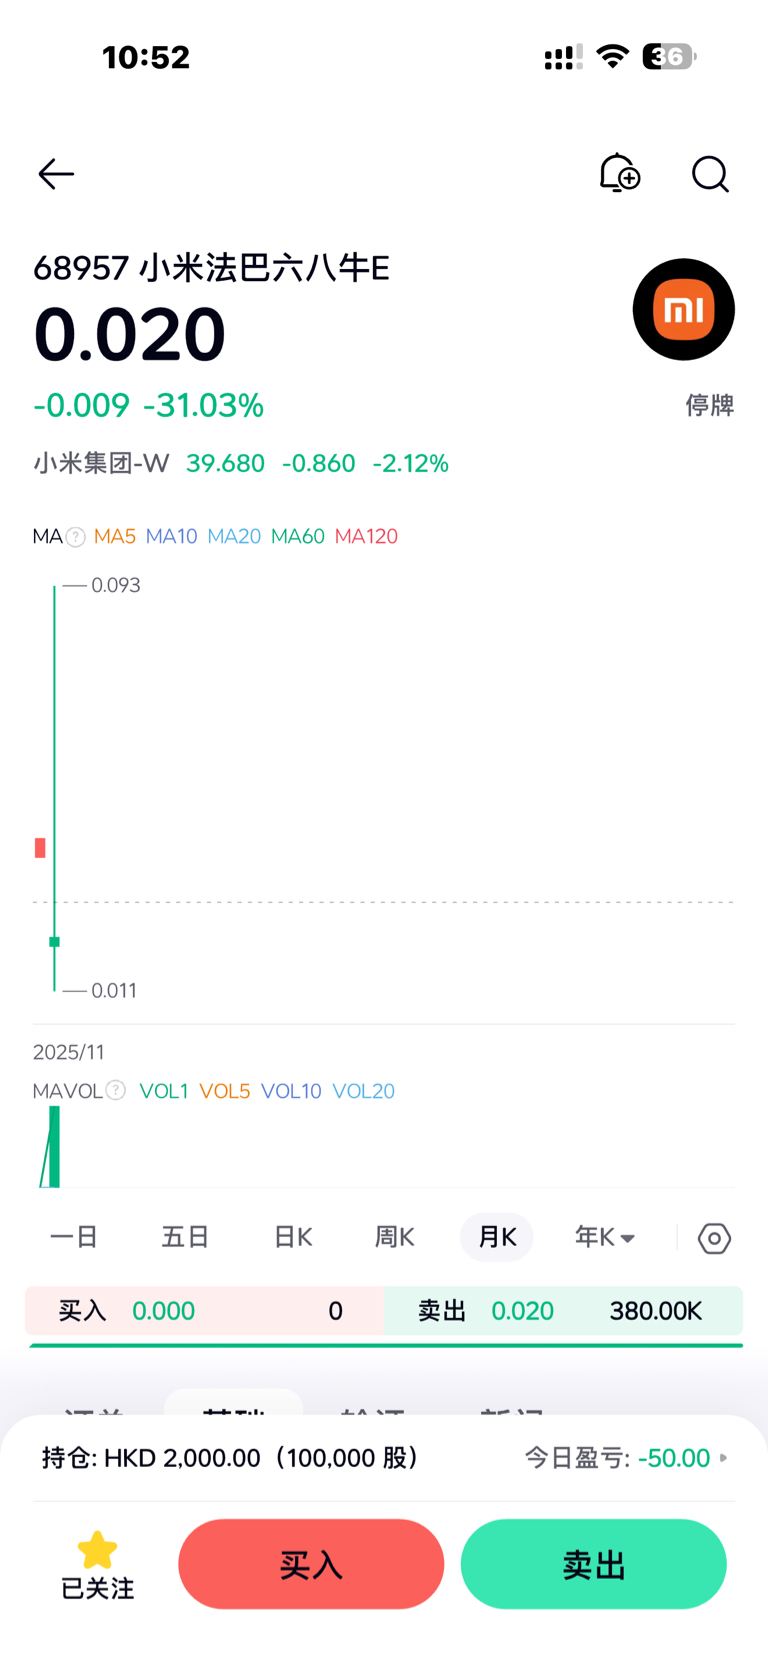Open MAVOL help question mark icon
Screen dimensions: 768x1669
116,1090
